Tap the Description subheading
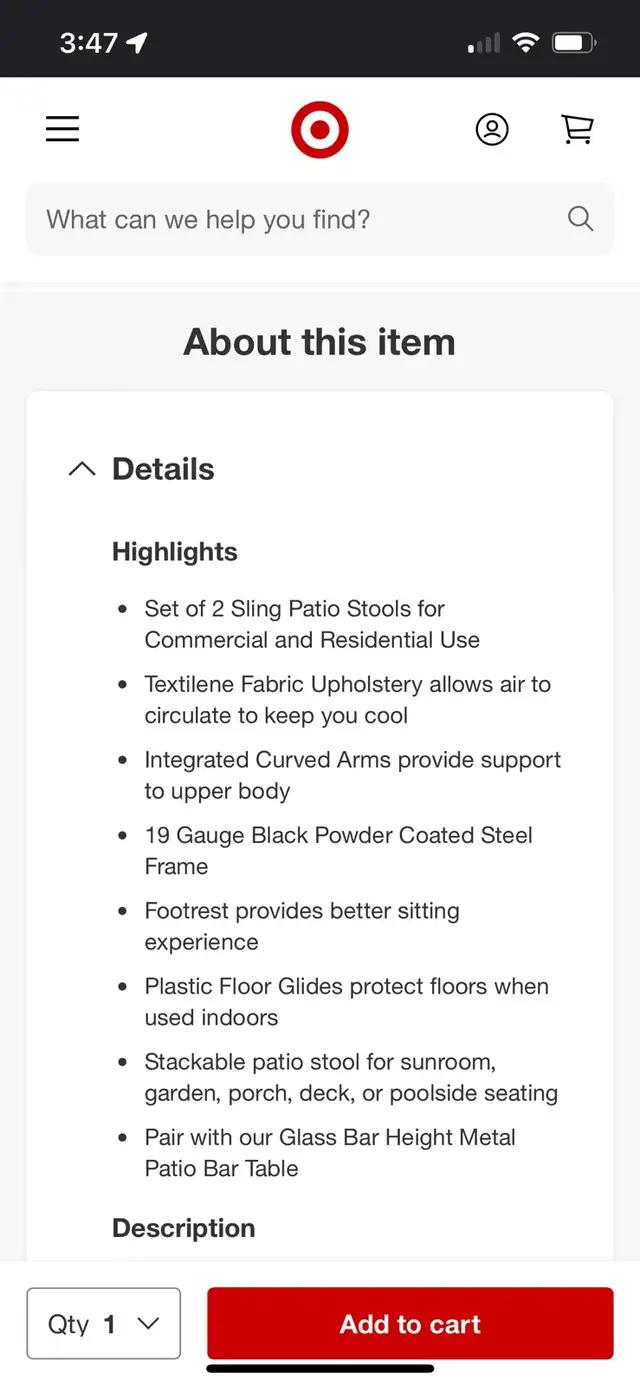 [184, 1228]
